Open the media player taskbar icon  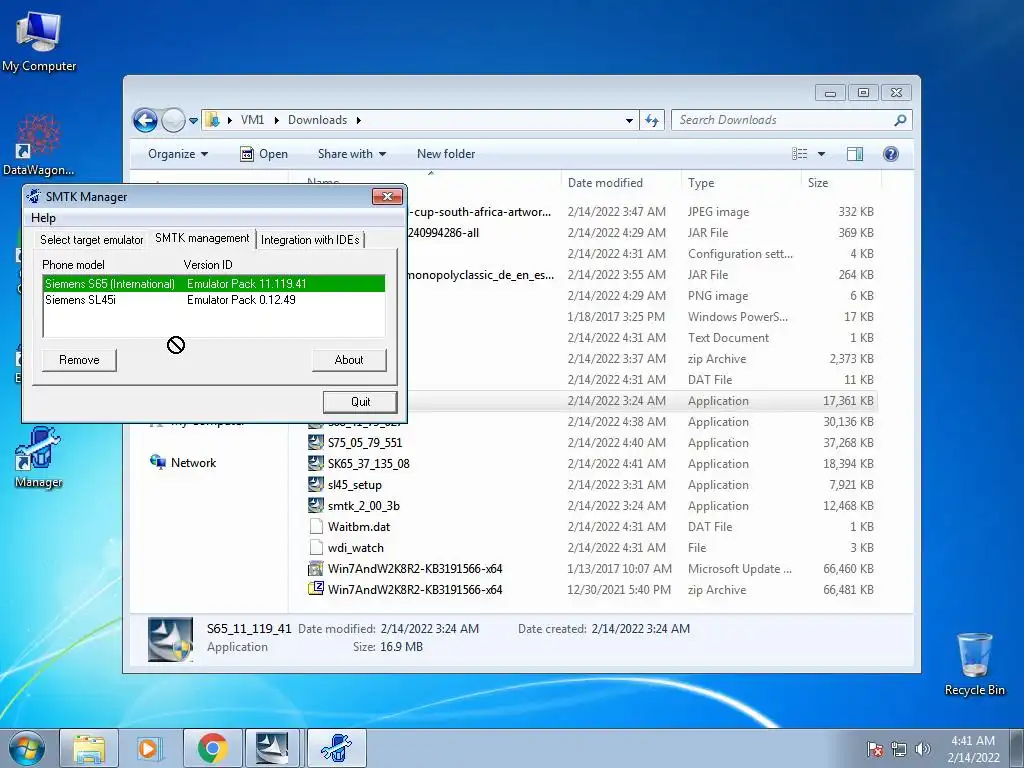[149, 748]
